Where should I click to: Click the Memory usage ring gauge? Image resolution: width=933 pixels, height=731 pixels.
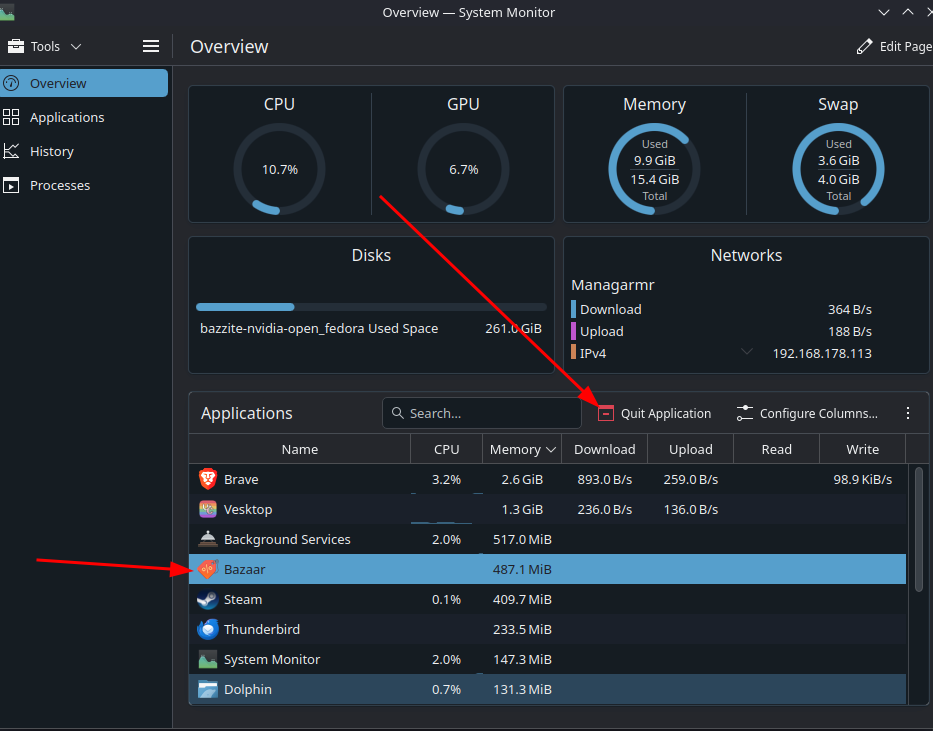pyautogui.click(x=654, y=169)
